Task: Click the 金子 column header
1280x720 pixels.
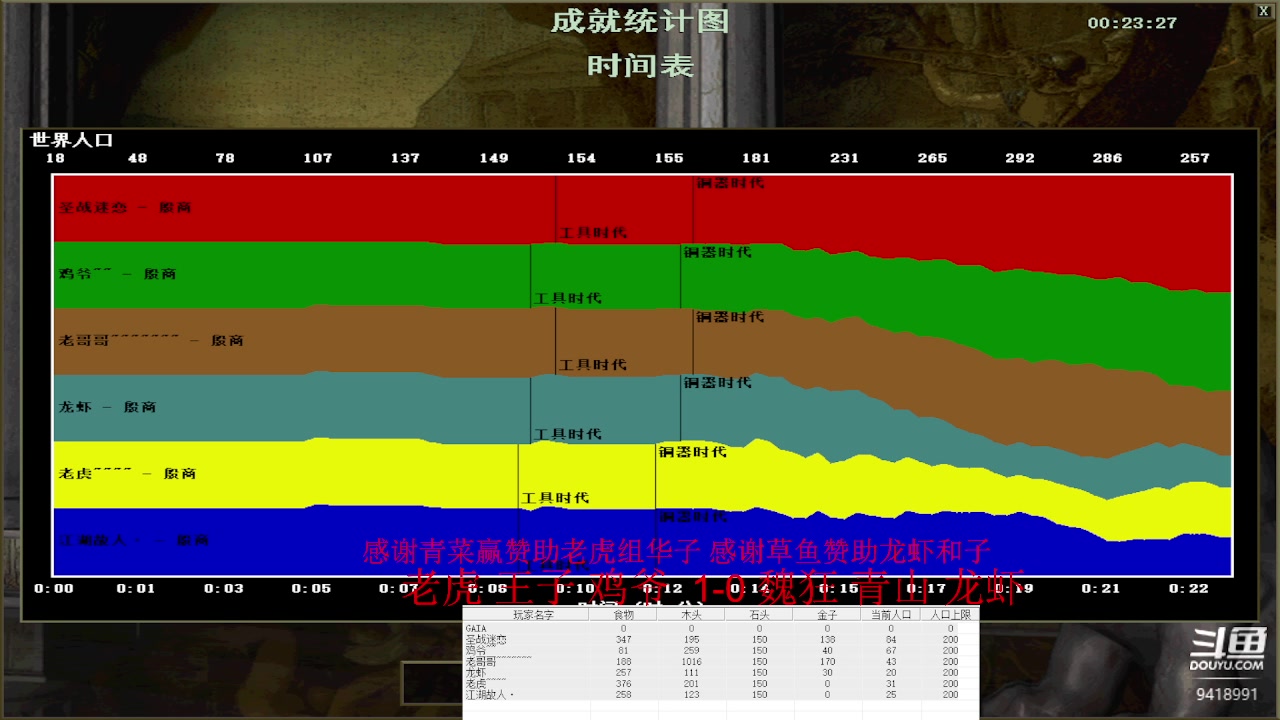Action: [827, 615]
